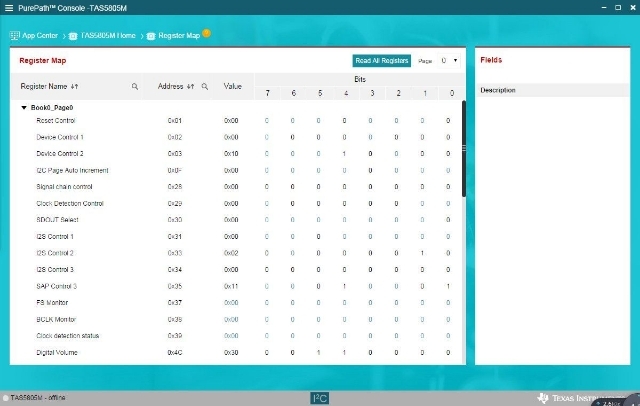Select the Digital Volume register
This screenshot has width=640, height=406.
[x=57, y=353]
